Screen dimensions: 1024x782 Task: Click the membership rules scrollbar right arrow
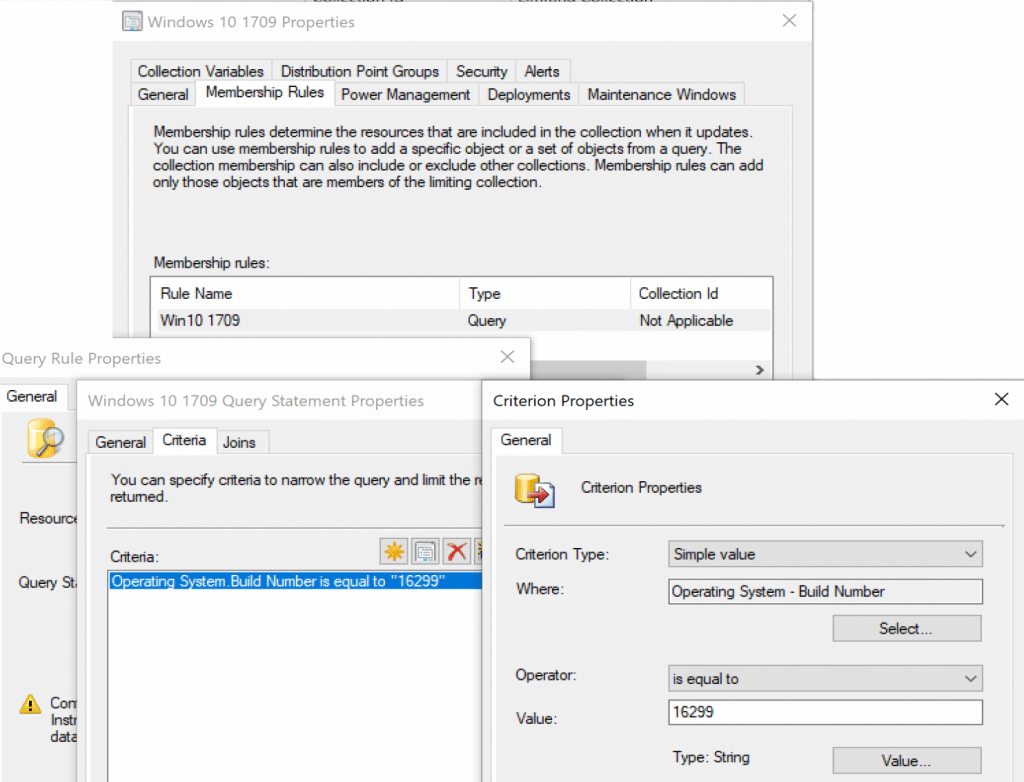pyautogui.click(x=760, y=370)
